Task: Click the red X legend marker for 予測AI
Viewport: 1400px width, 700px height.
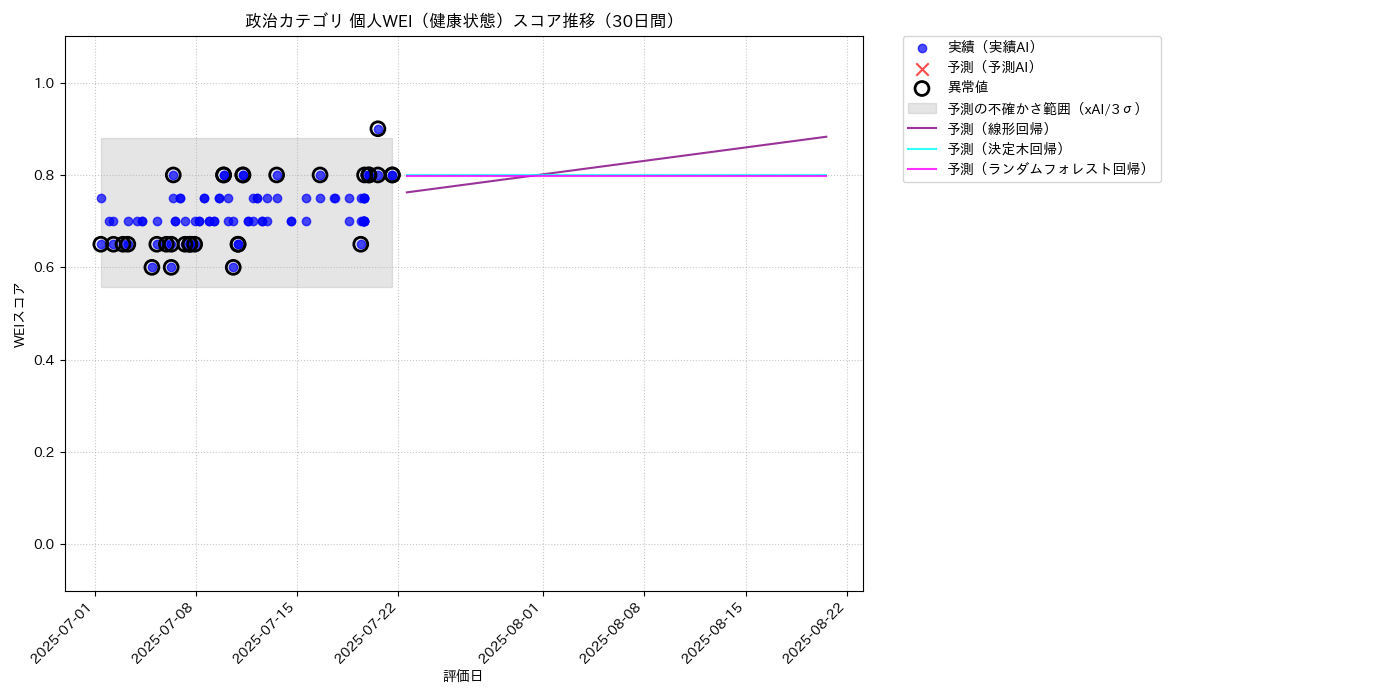Action: click(922, 68)
